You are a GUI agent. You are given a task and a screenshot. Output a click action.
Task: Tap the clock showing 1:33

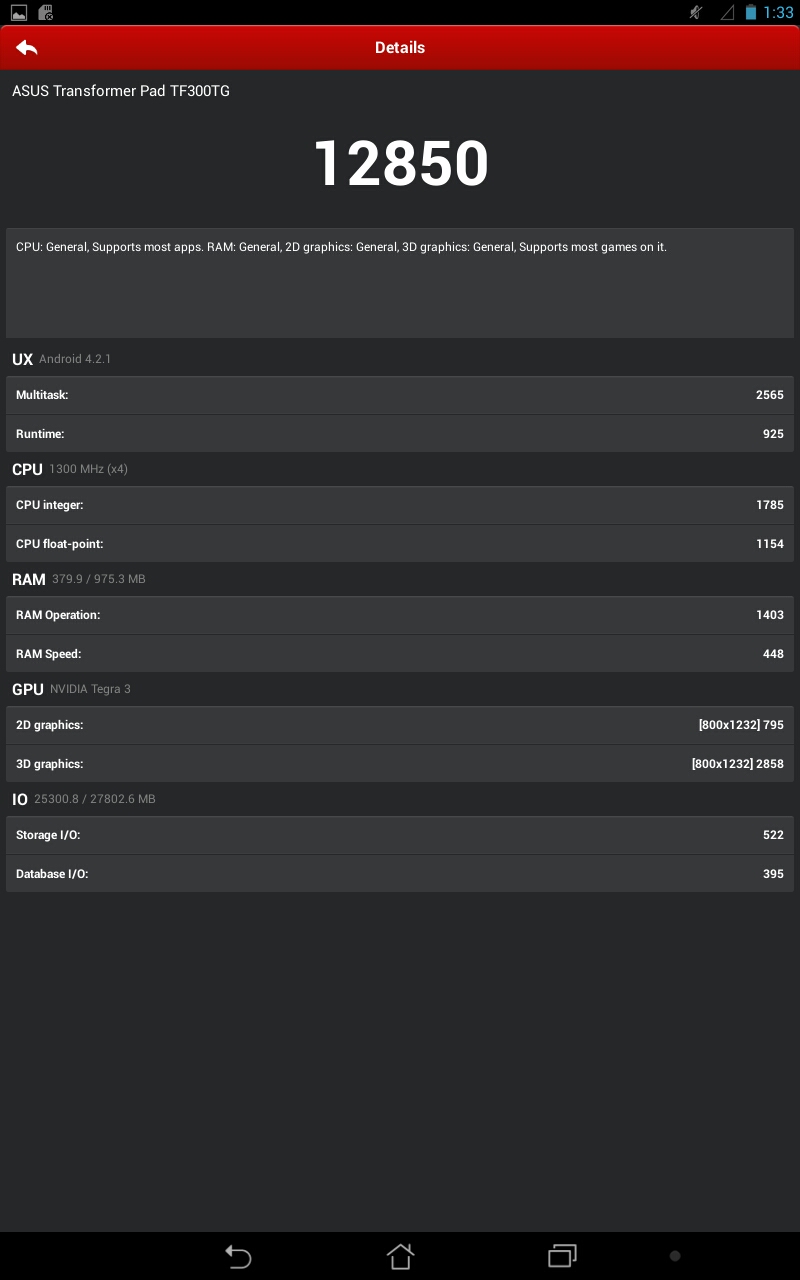click(778, 13)
